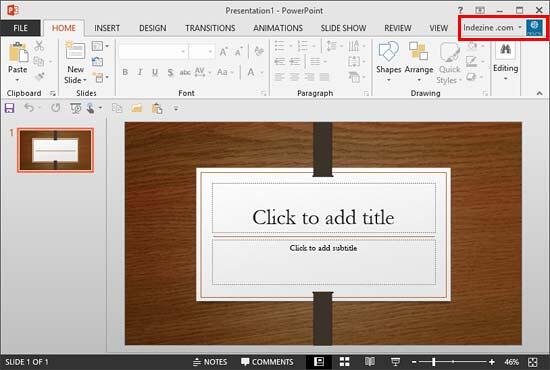This screenshot has height=370, width=550.
Task: Open the ANIMATIONS tab
Action: point(278,28)
